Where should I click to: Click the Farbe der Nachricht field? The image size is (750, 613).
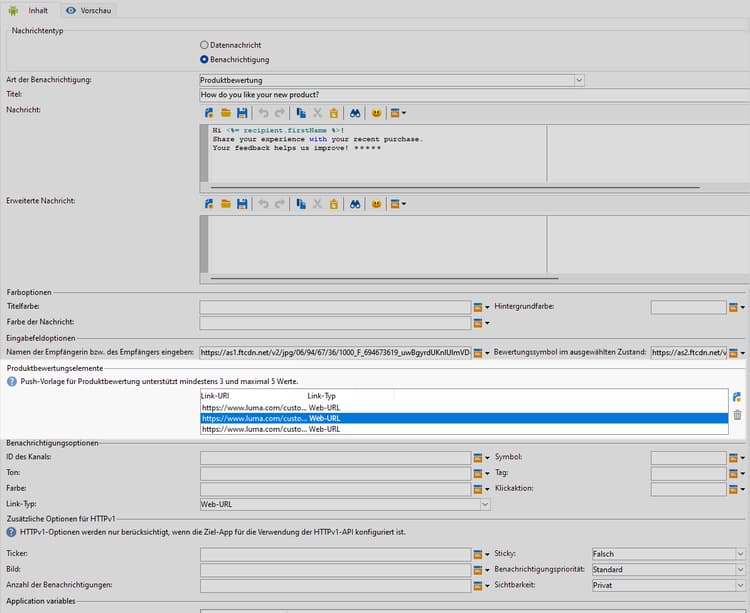tap(335, 323)
